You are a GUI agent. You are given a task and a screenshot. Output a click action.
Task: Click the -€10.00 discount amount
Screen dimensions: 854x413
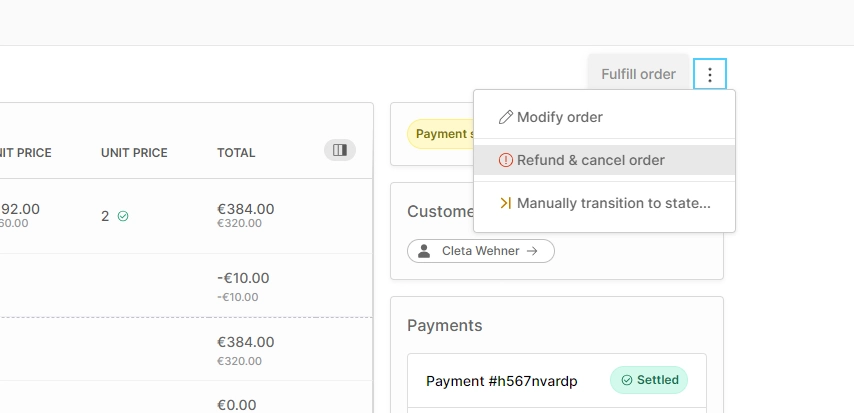(243, 278)
